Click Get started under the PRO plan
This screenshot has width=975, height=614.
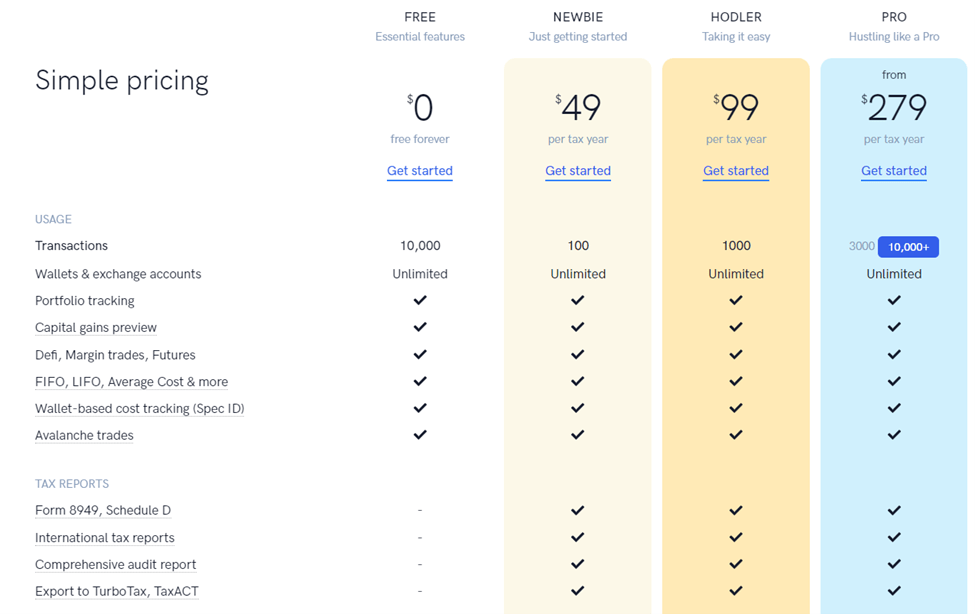tap(894, 170)
